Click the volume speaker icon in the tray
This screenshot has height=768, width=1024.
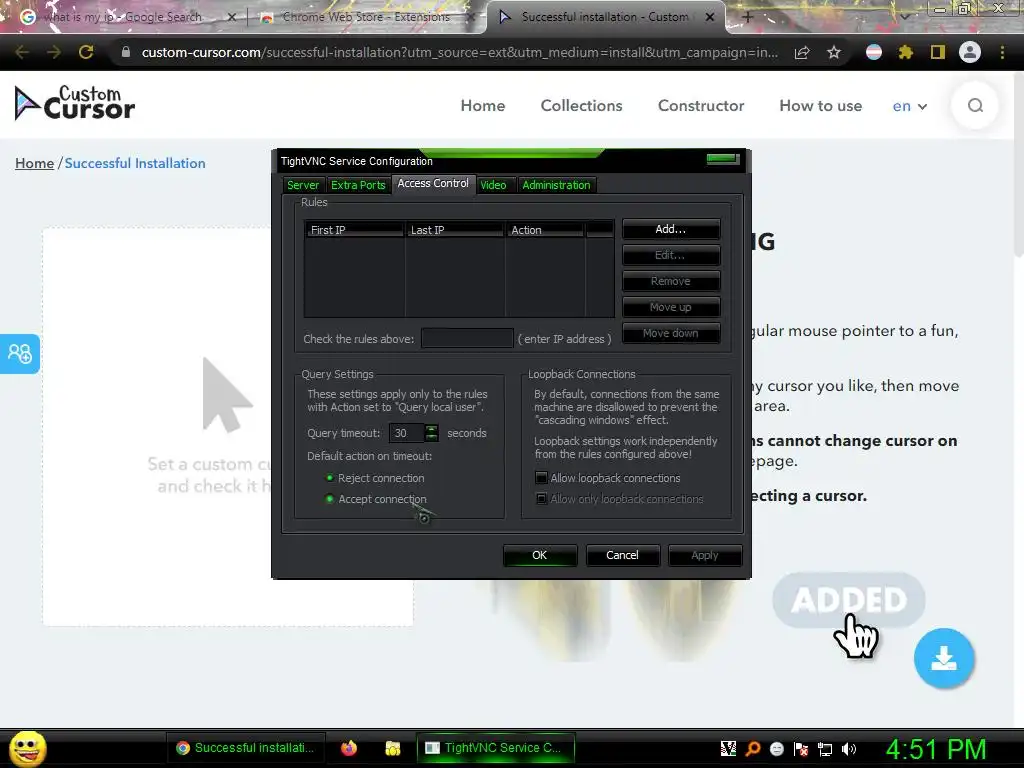pos(849,749)
